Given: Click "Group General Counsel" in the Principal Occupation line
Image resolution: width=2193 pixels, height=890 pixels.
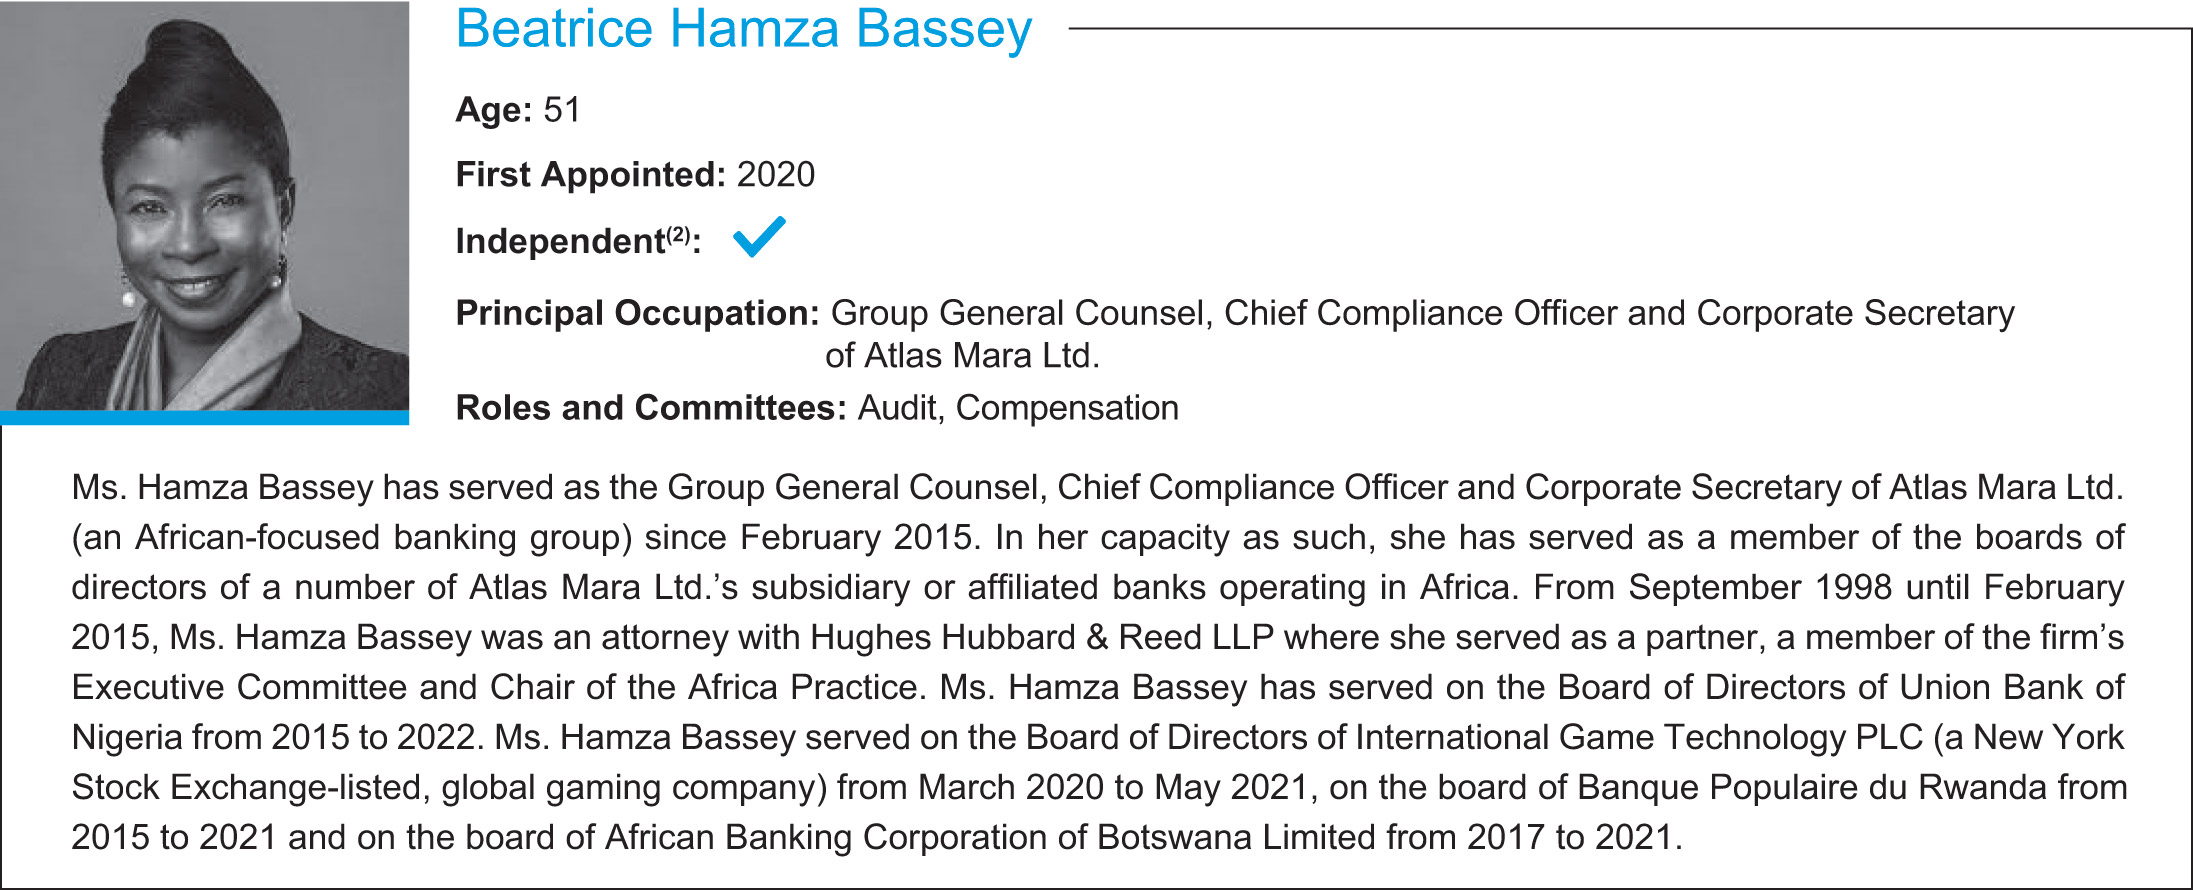Looking at the screenshot, I should pos(1021,314).
